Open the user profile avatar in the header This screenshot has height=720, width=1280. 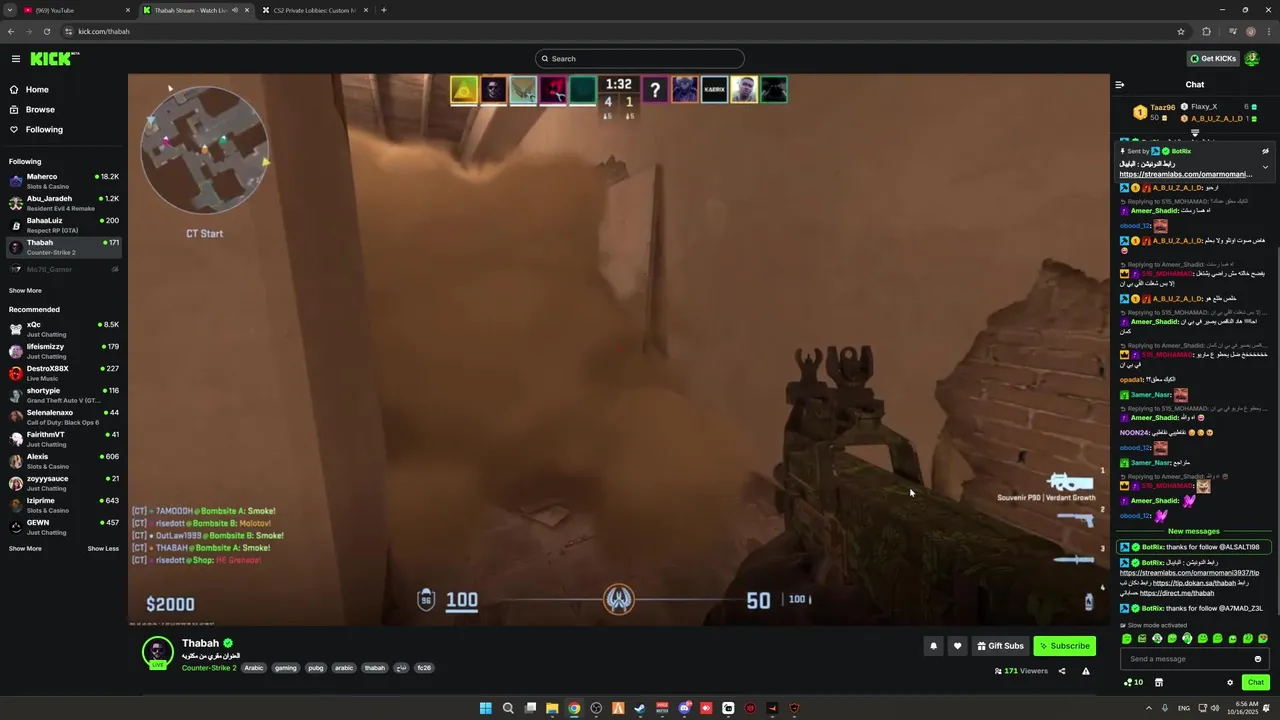(x=1252, y=59)
